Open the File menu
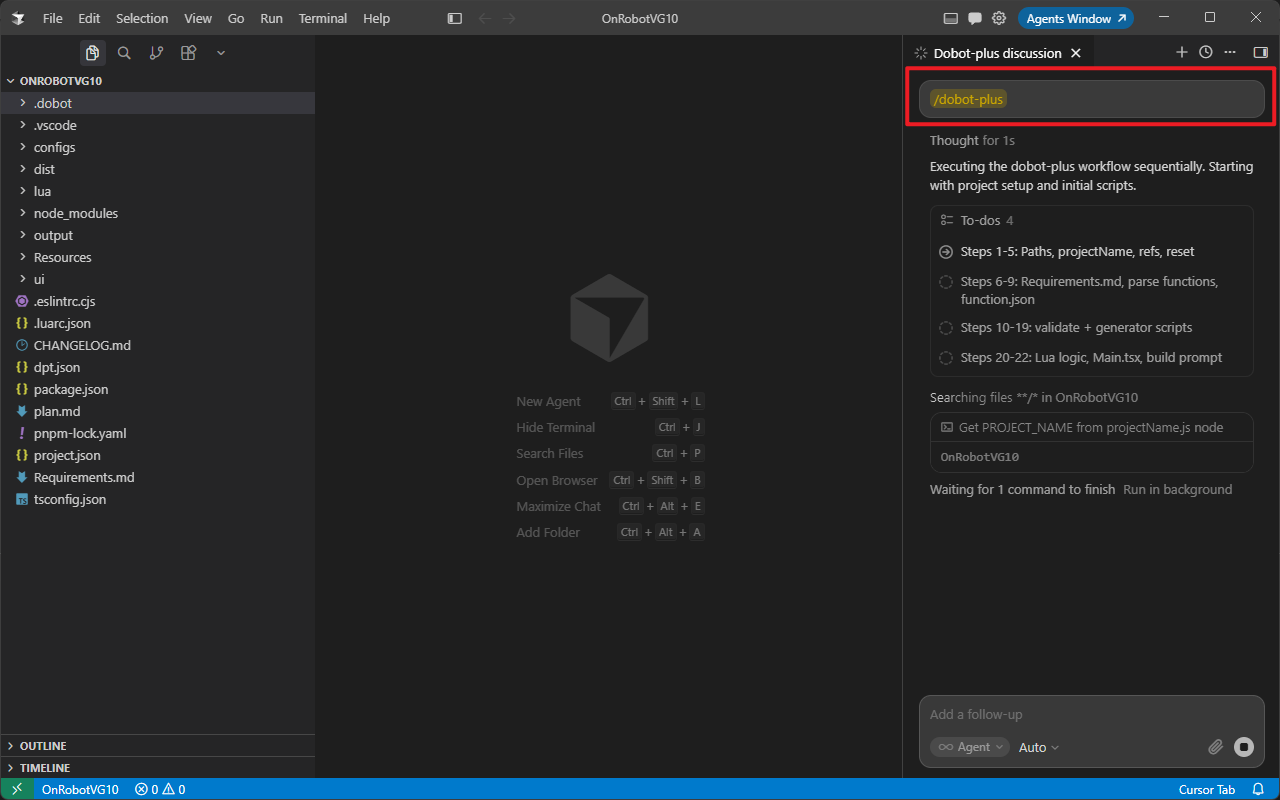Viewport: 1280px width, 800px height. 53,18
